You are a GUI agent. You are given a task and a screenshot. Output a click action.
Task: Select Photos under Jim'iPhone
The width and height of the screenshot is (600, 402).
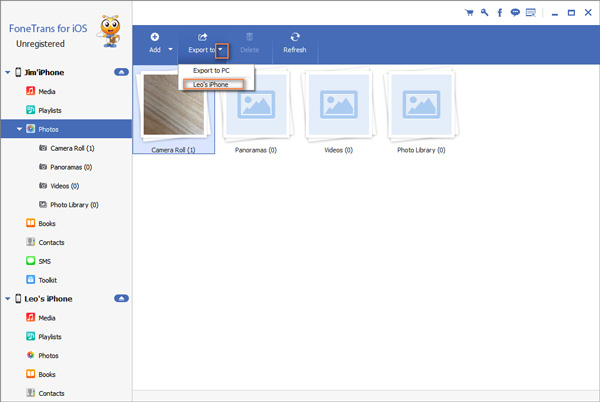(x=66, y=129)
